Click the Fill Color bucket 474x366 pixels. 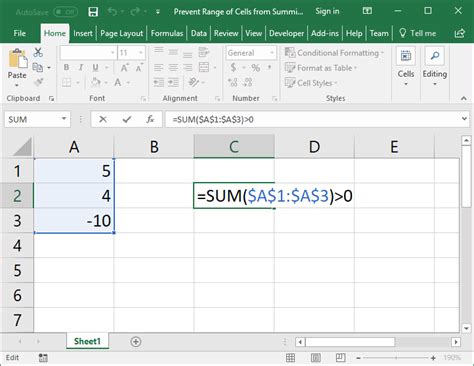96,82
